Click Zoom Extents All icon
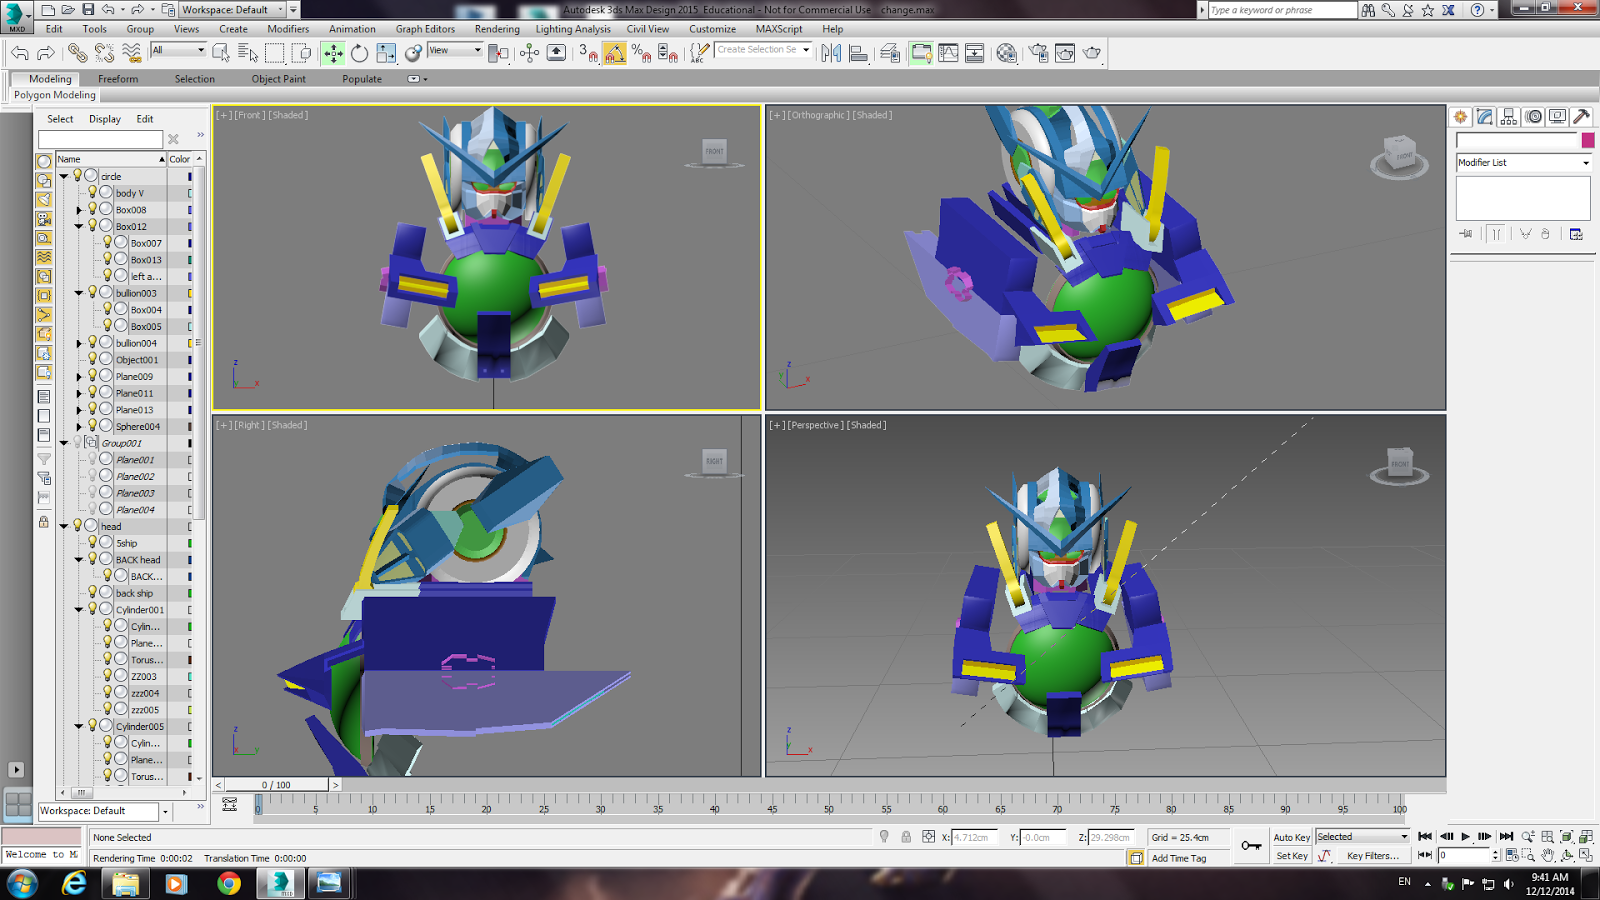This screenshot has width=1600, height=900. (x=1585, y=837)
